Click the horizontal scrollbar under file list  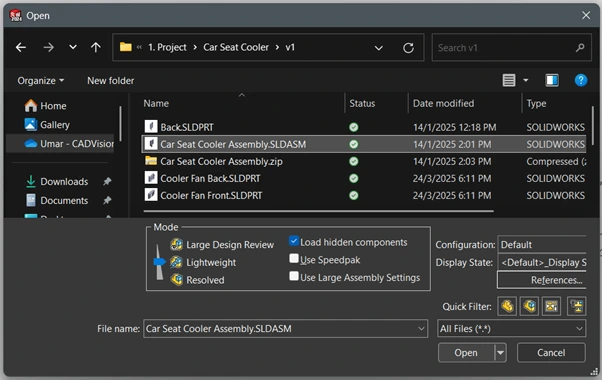tap(319, 211)
